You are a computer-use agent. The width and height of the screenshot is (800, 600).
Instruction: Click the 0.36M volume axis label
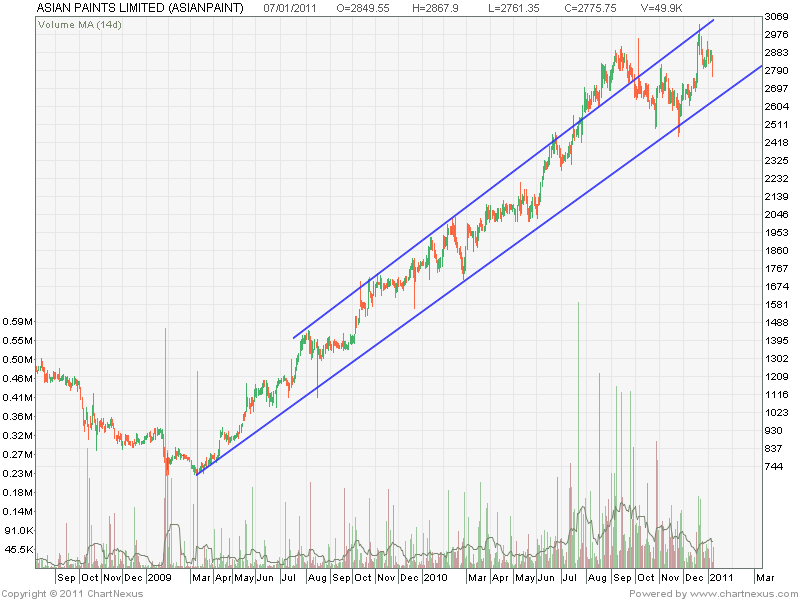click(x=18, y=417)
